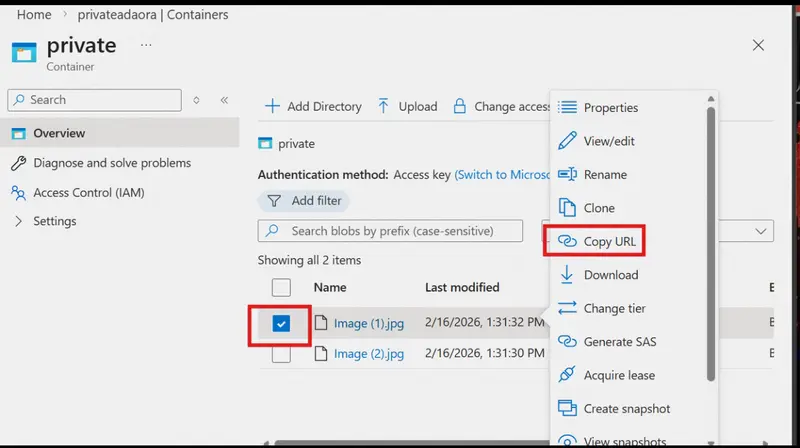
Task: Click the Add Directory button
Action: (313, 106)
